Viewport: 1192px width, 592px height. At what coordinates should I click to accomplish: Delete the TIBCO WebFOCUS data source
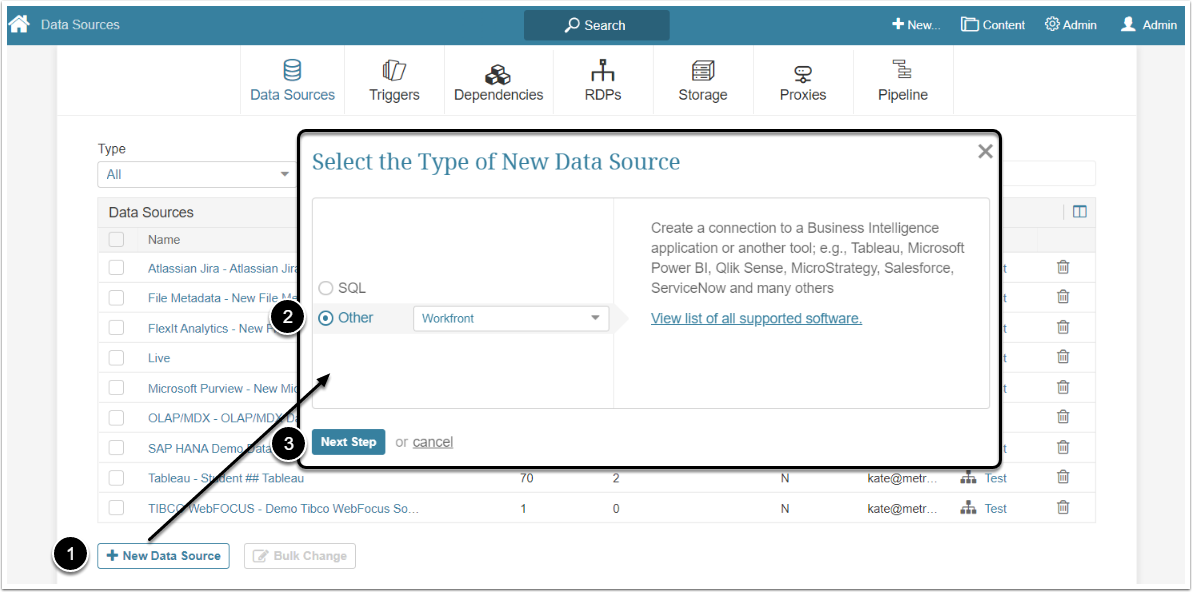pyautogui.click(x=1063, y=507)
